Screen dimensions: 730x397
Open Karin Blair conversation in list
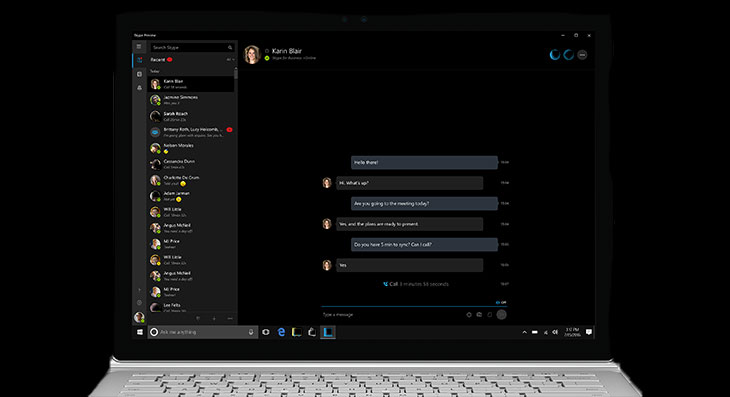(x=191, y=84)
